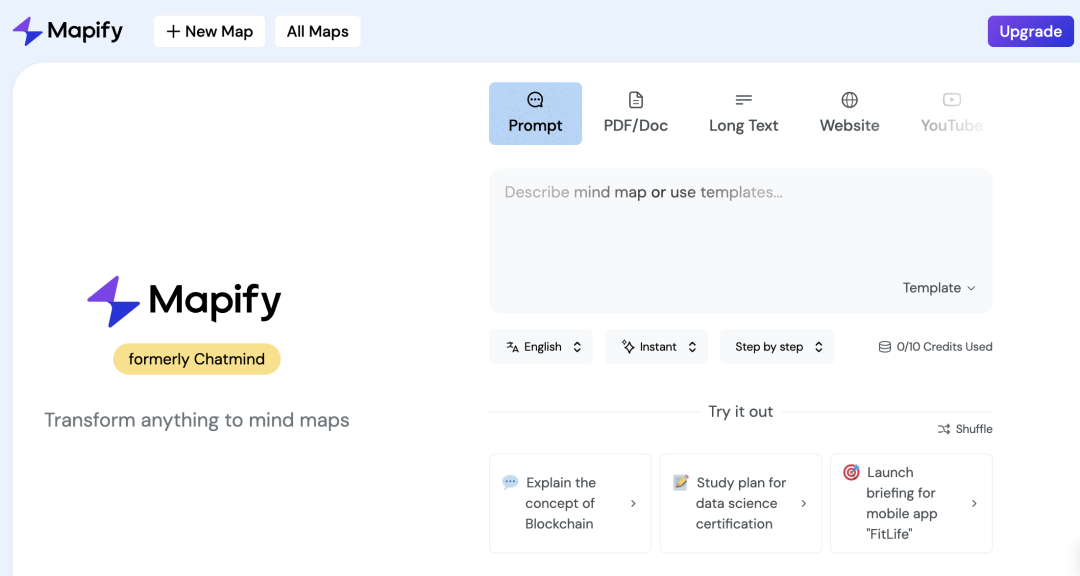
Task: Click the formerly Chatmind badge
Action: point(197,359)
